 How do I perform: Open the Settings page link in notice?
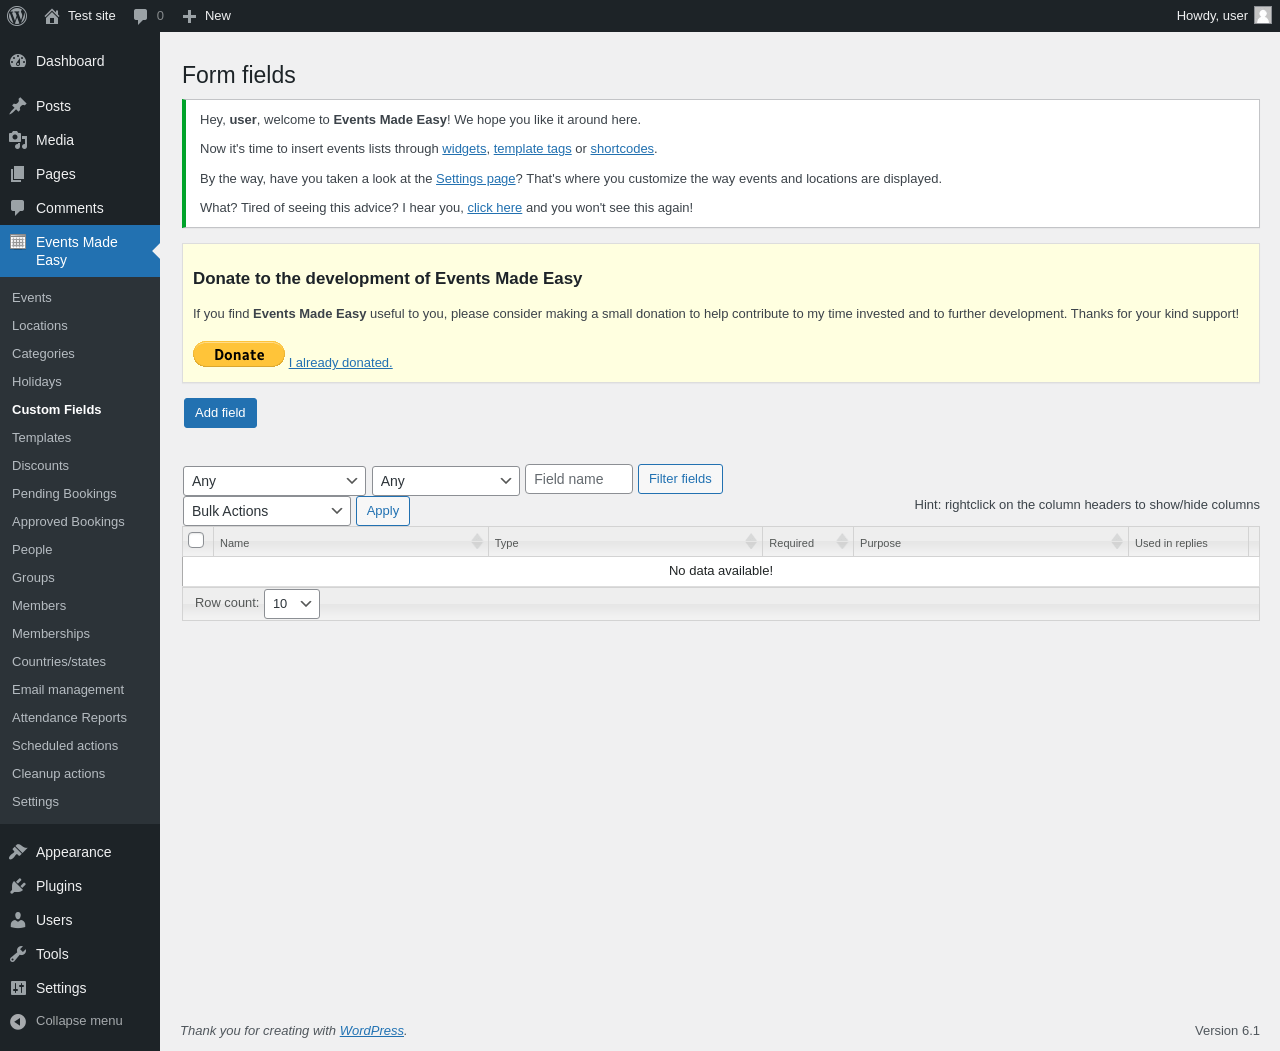coord(476,179)
